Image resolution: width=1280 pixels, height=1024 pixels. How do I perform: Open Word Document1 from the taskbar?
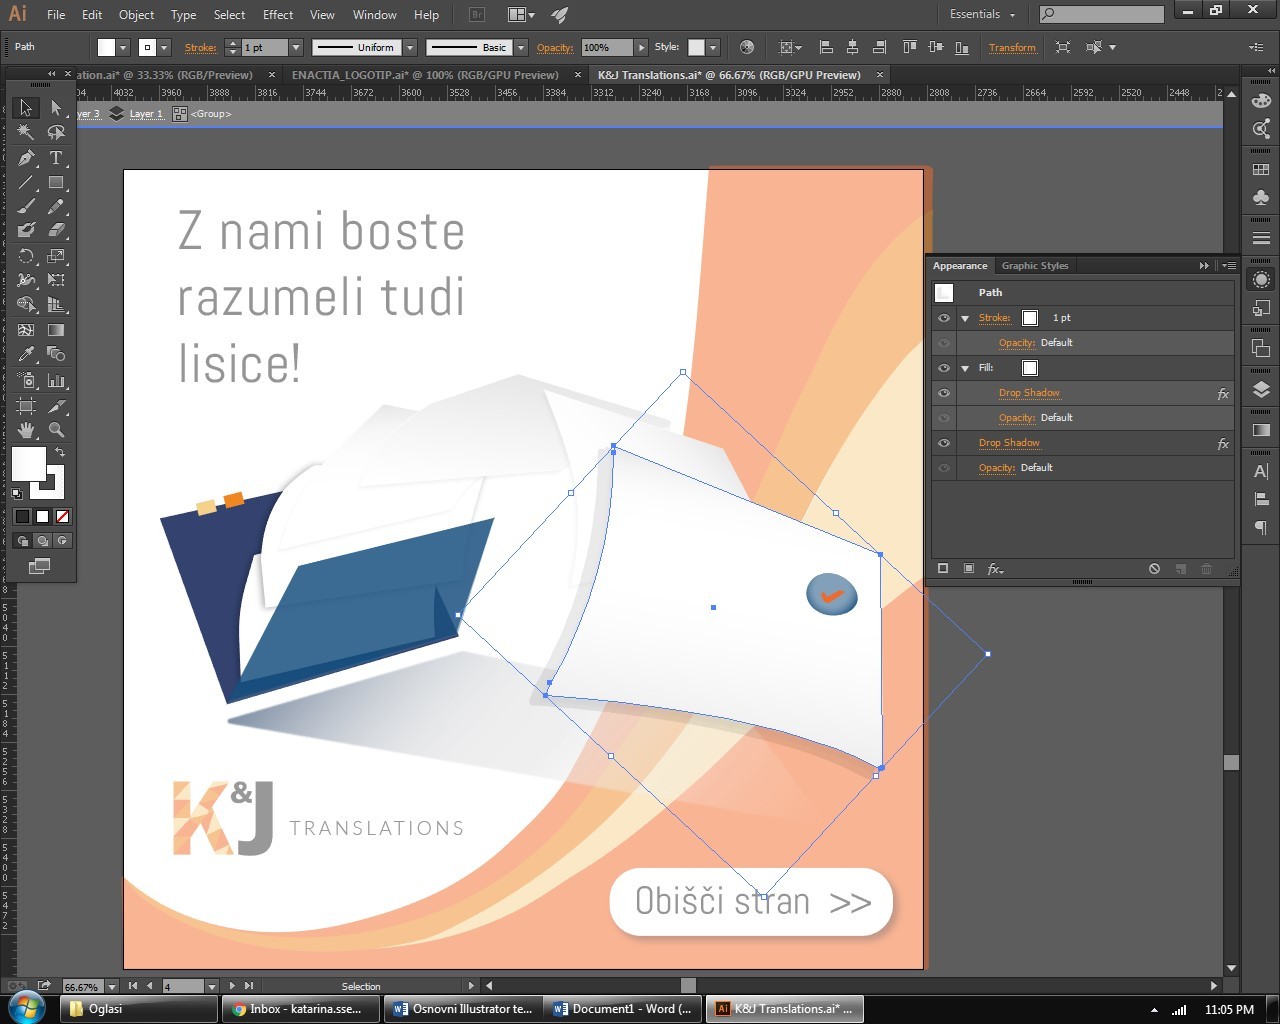(x=623, y=1009)
